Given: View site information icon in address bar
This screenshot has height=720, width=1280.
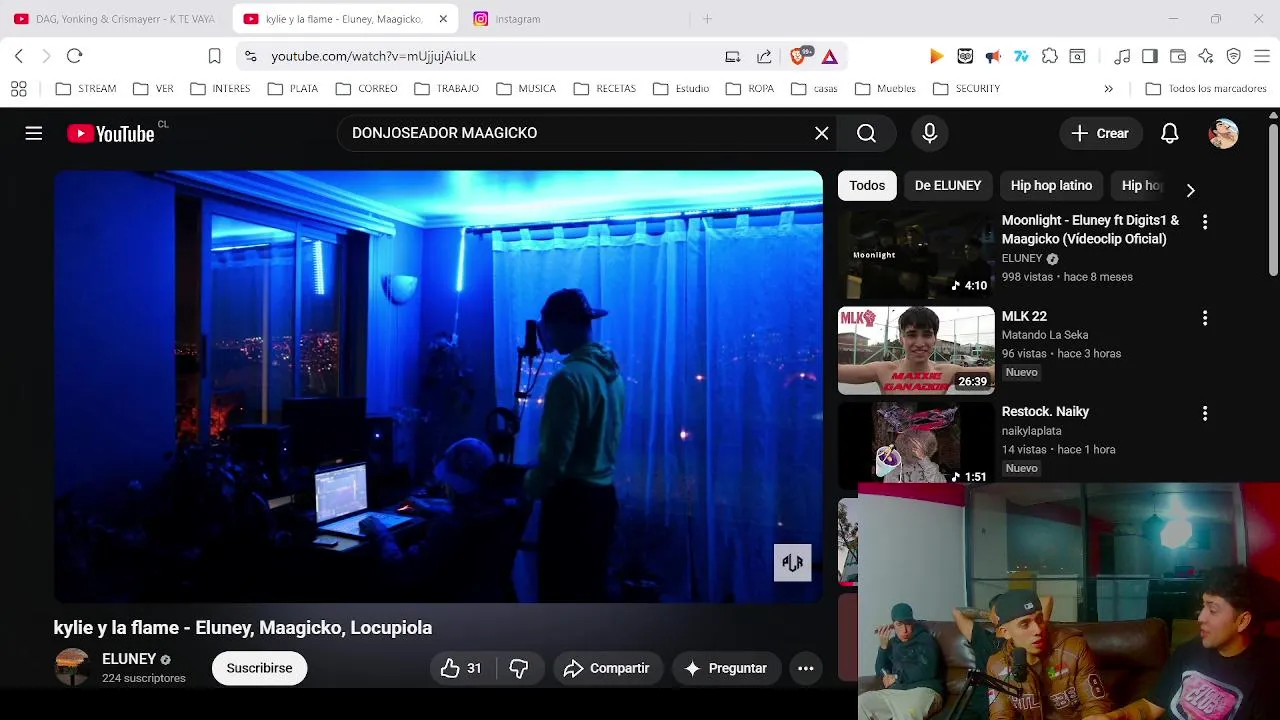Looking at the screenshot, I should point(250,56).
